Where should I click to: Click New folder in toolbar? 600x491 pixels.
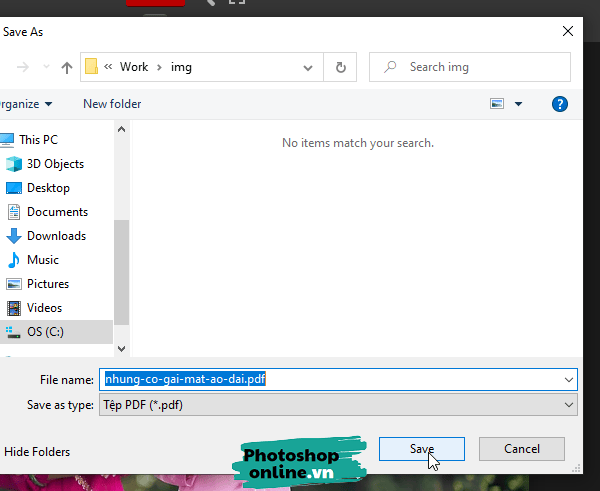112,104
